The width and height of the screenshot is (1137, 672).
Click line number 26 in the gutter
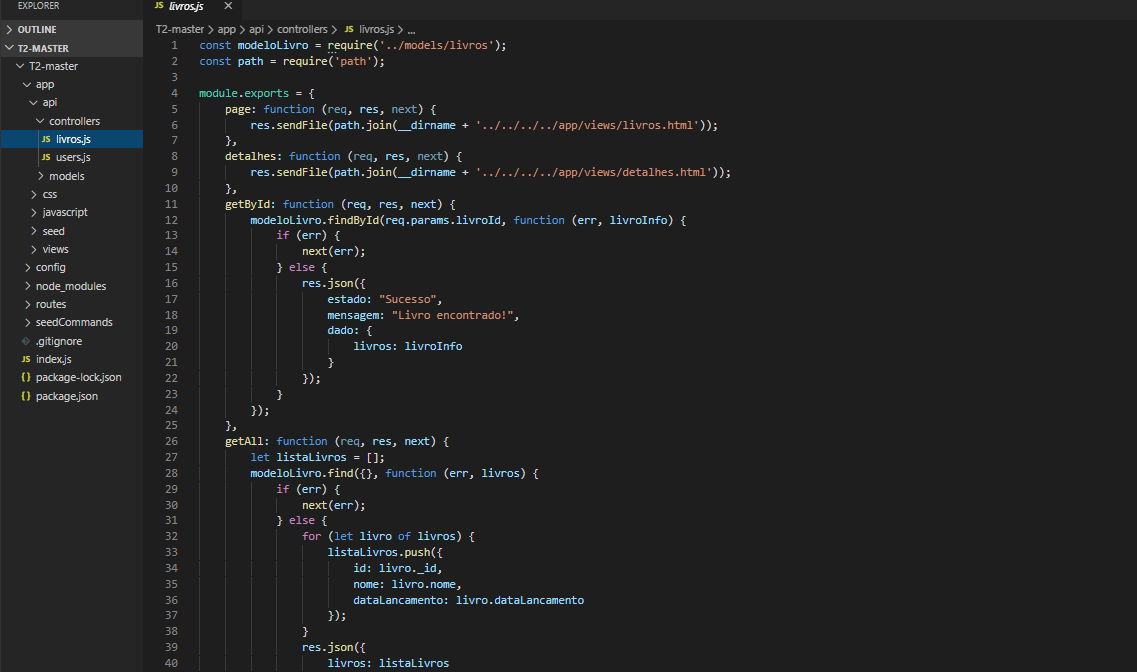pos(171,441)
